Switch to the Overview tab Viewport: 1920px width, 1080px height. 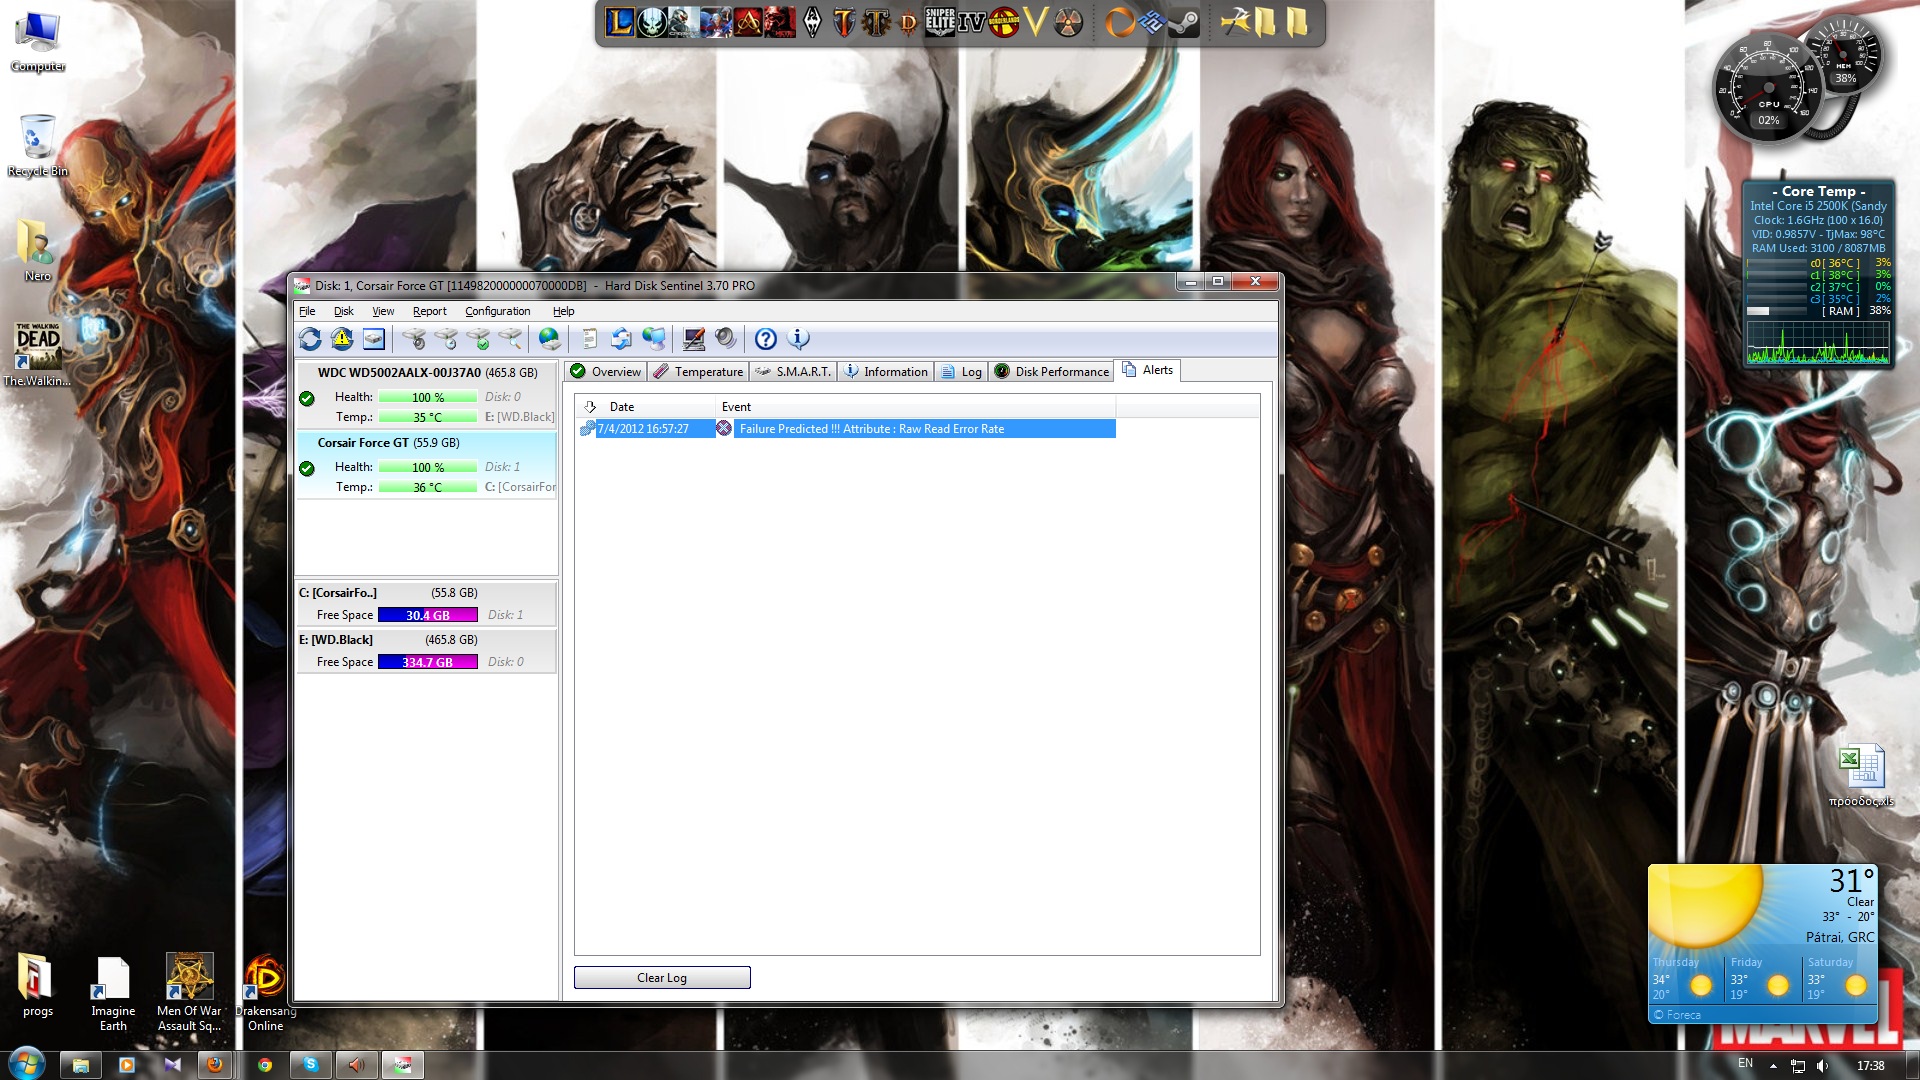pos(606,371)
